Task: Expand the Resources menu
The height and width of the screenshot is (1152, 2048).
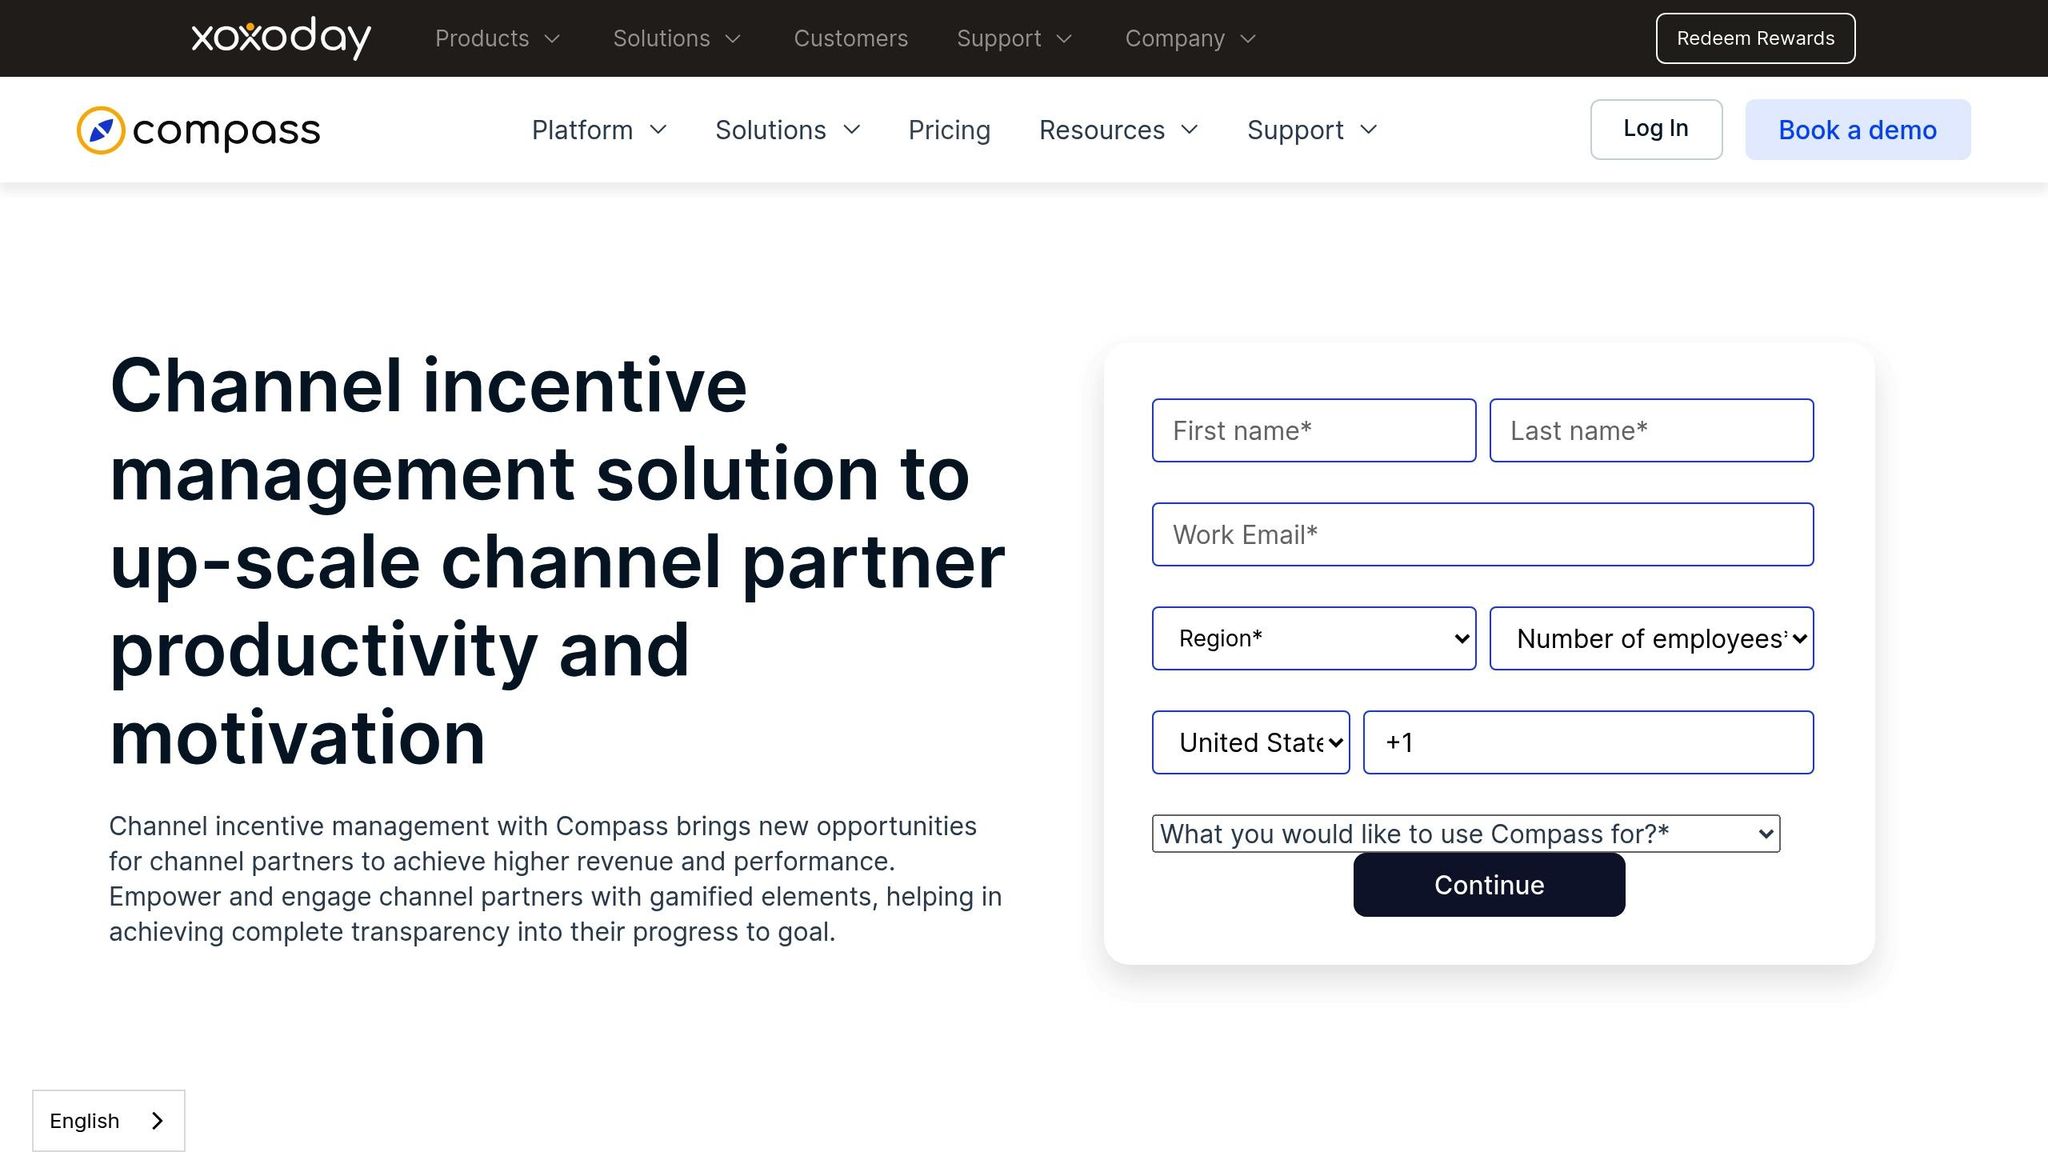Action: click(x=1118, y=130)
